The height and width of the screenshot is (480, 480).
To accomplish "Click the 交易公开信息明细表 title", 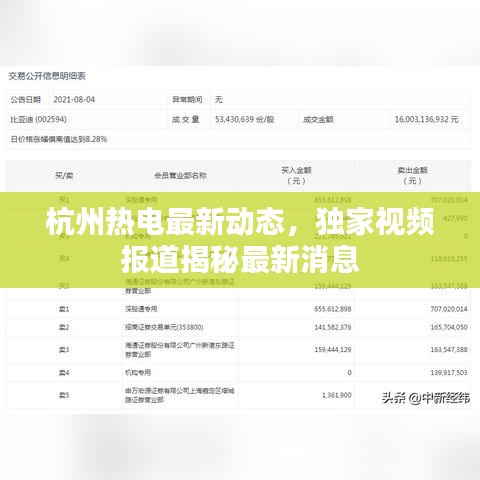I will [x=47, y=76].
